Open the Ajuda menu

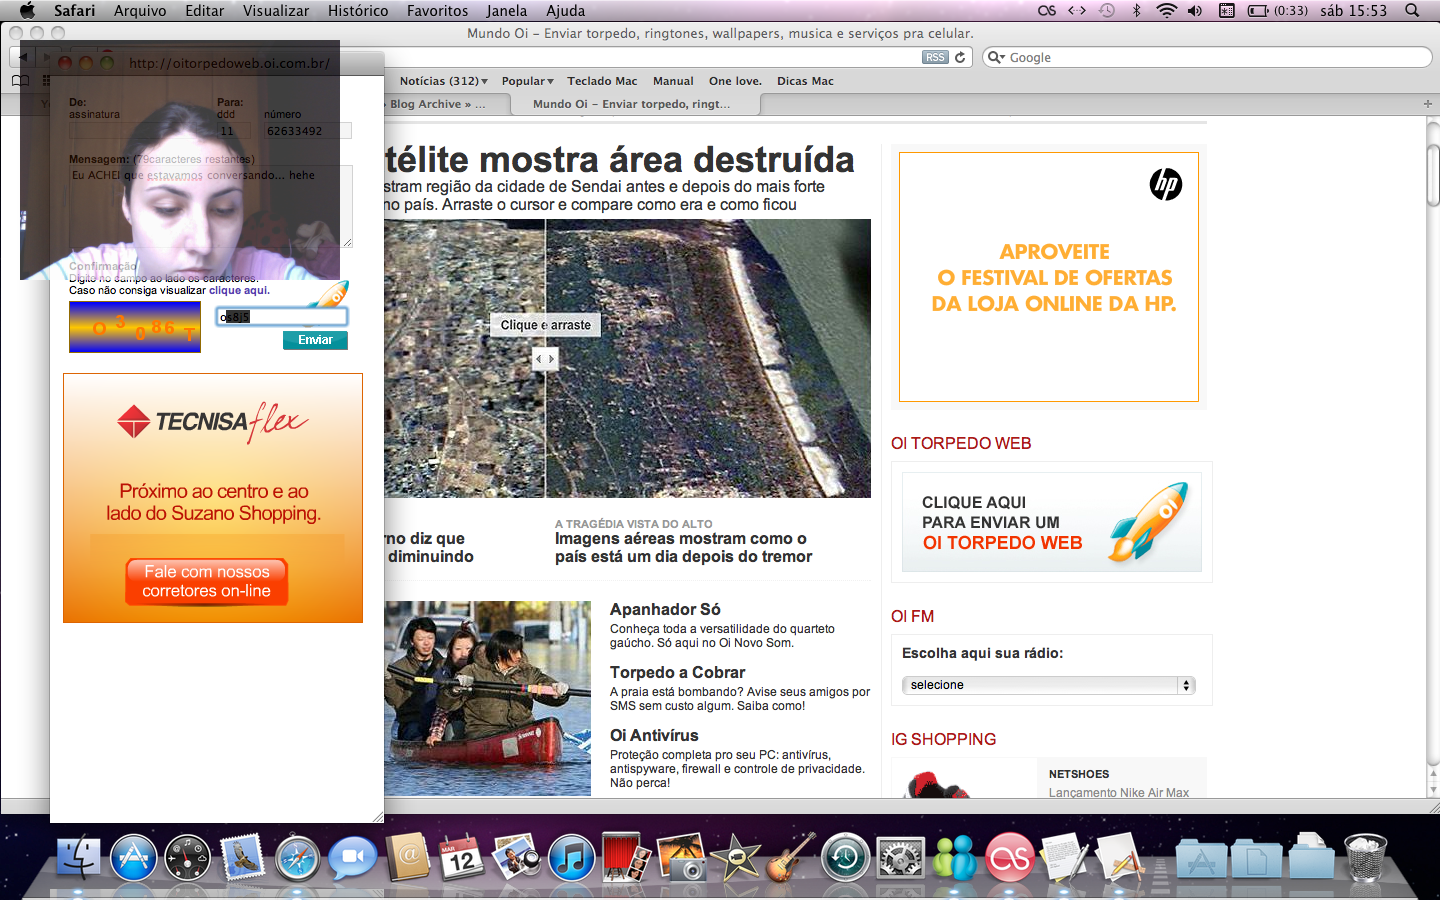click(565, 10)
